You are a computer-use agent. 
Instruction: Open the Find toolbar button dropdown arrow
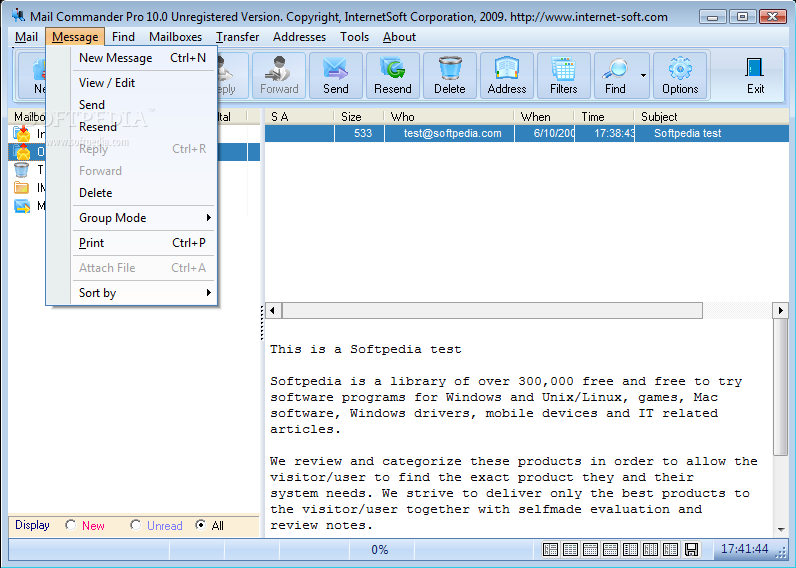(643, 75)
